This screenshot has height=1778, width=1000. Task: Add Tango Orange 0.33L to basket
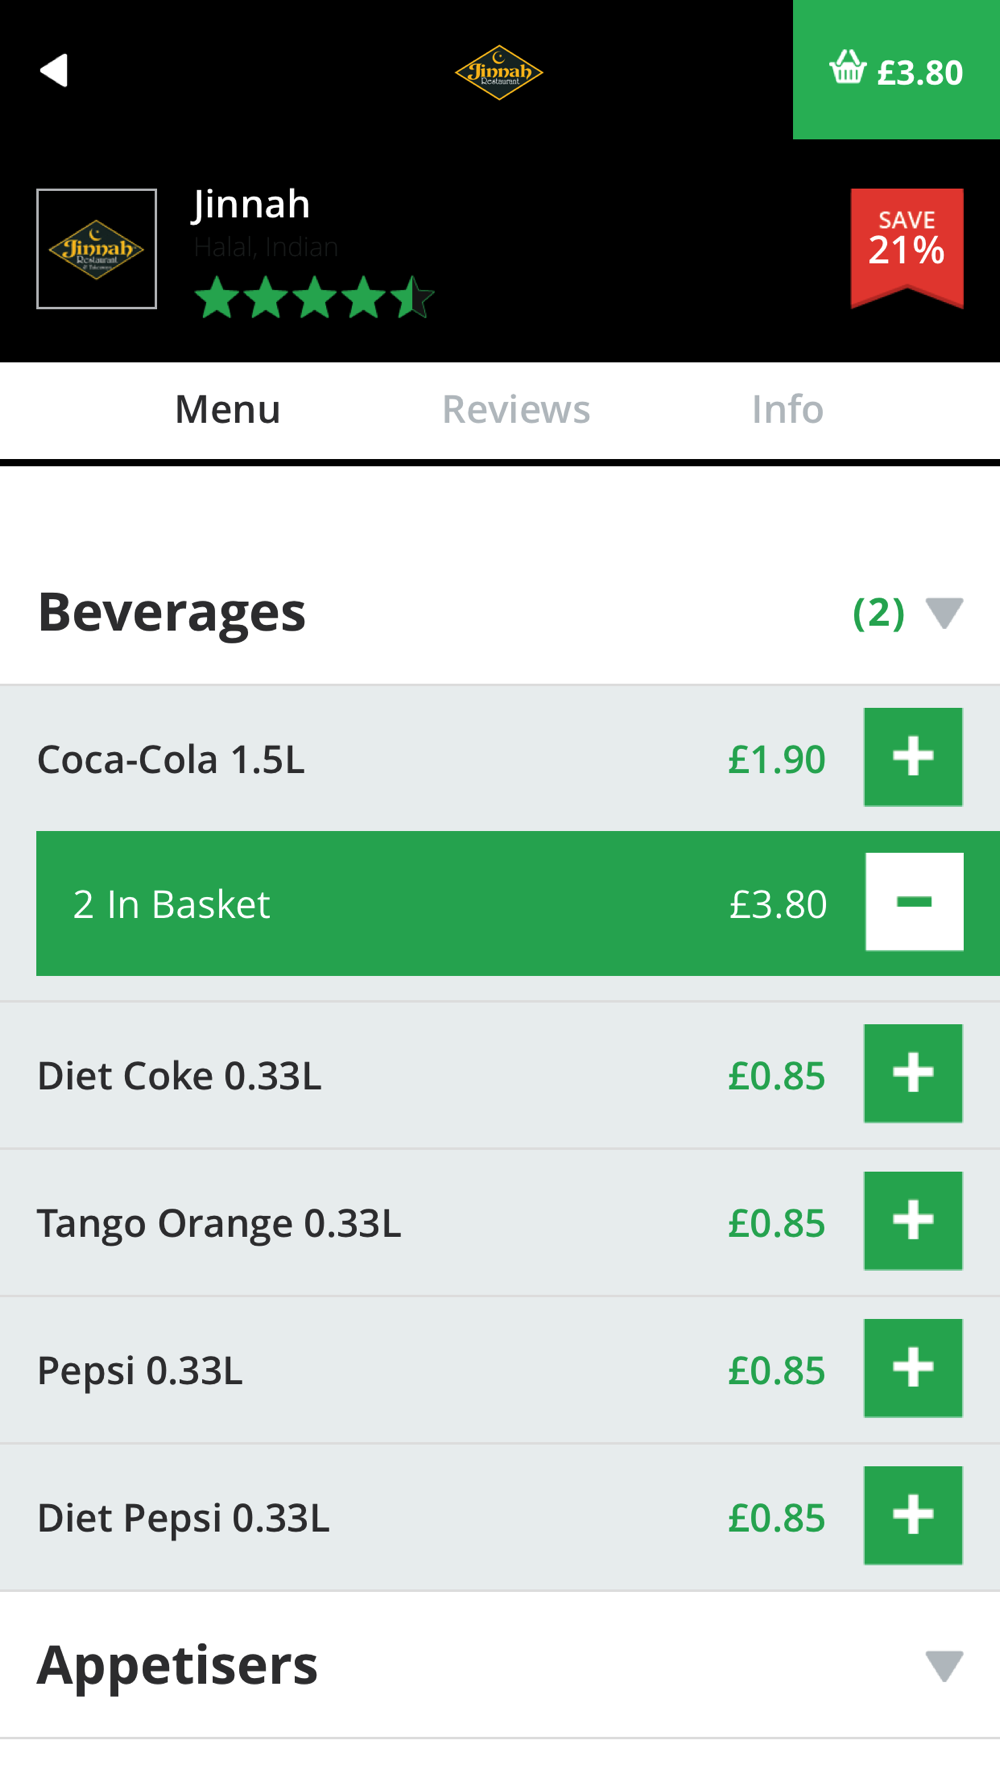point(913,1221)
